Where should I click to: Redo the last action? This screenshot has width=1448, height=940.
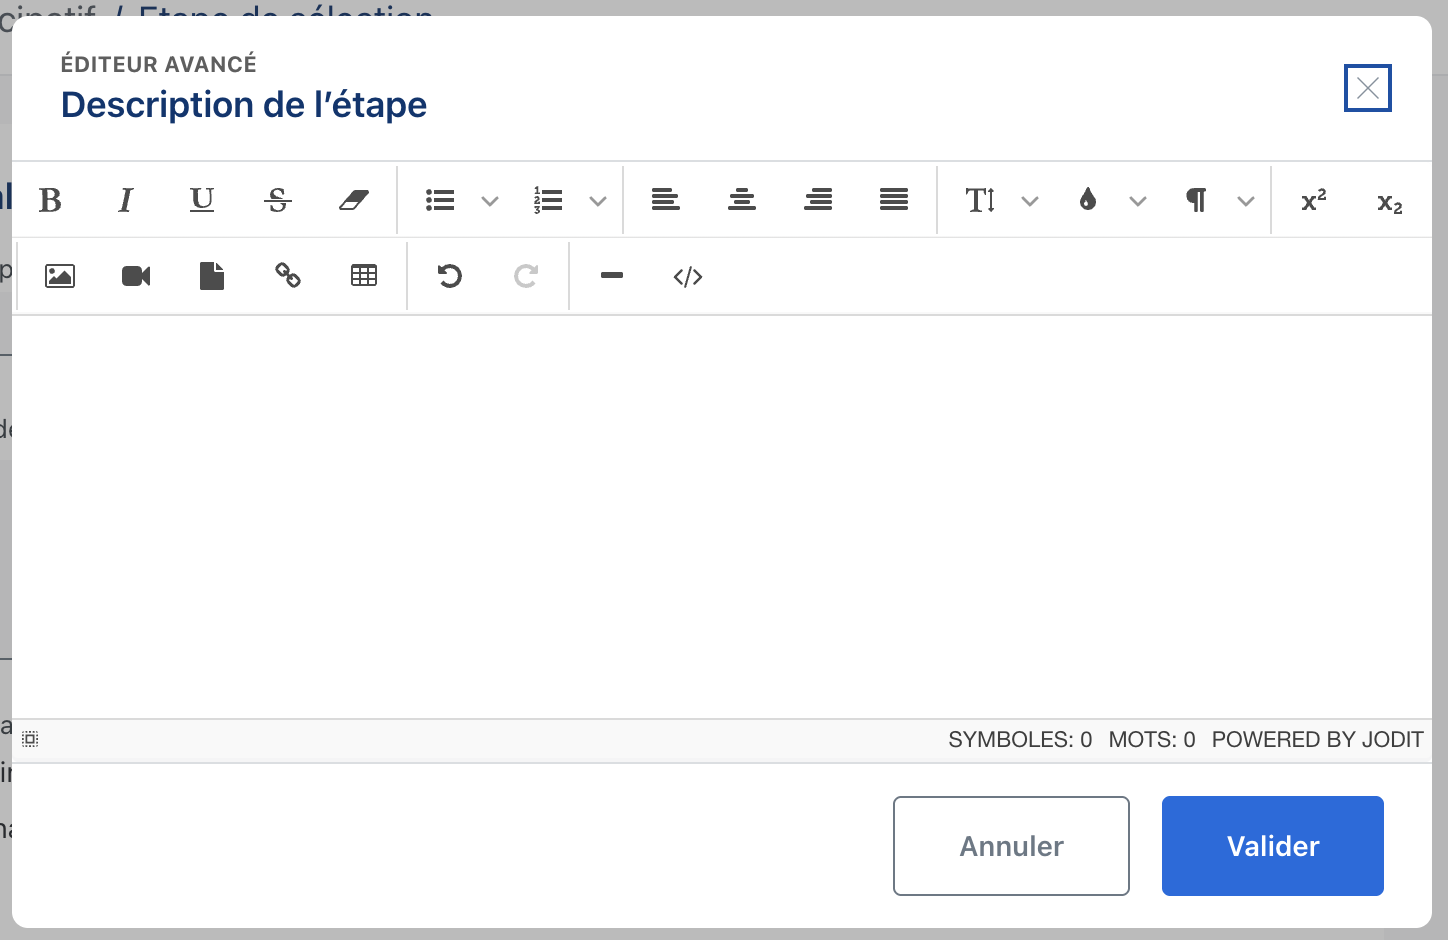click(526, 276)
